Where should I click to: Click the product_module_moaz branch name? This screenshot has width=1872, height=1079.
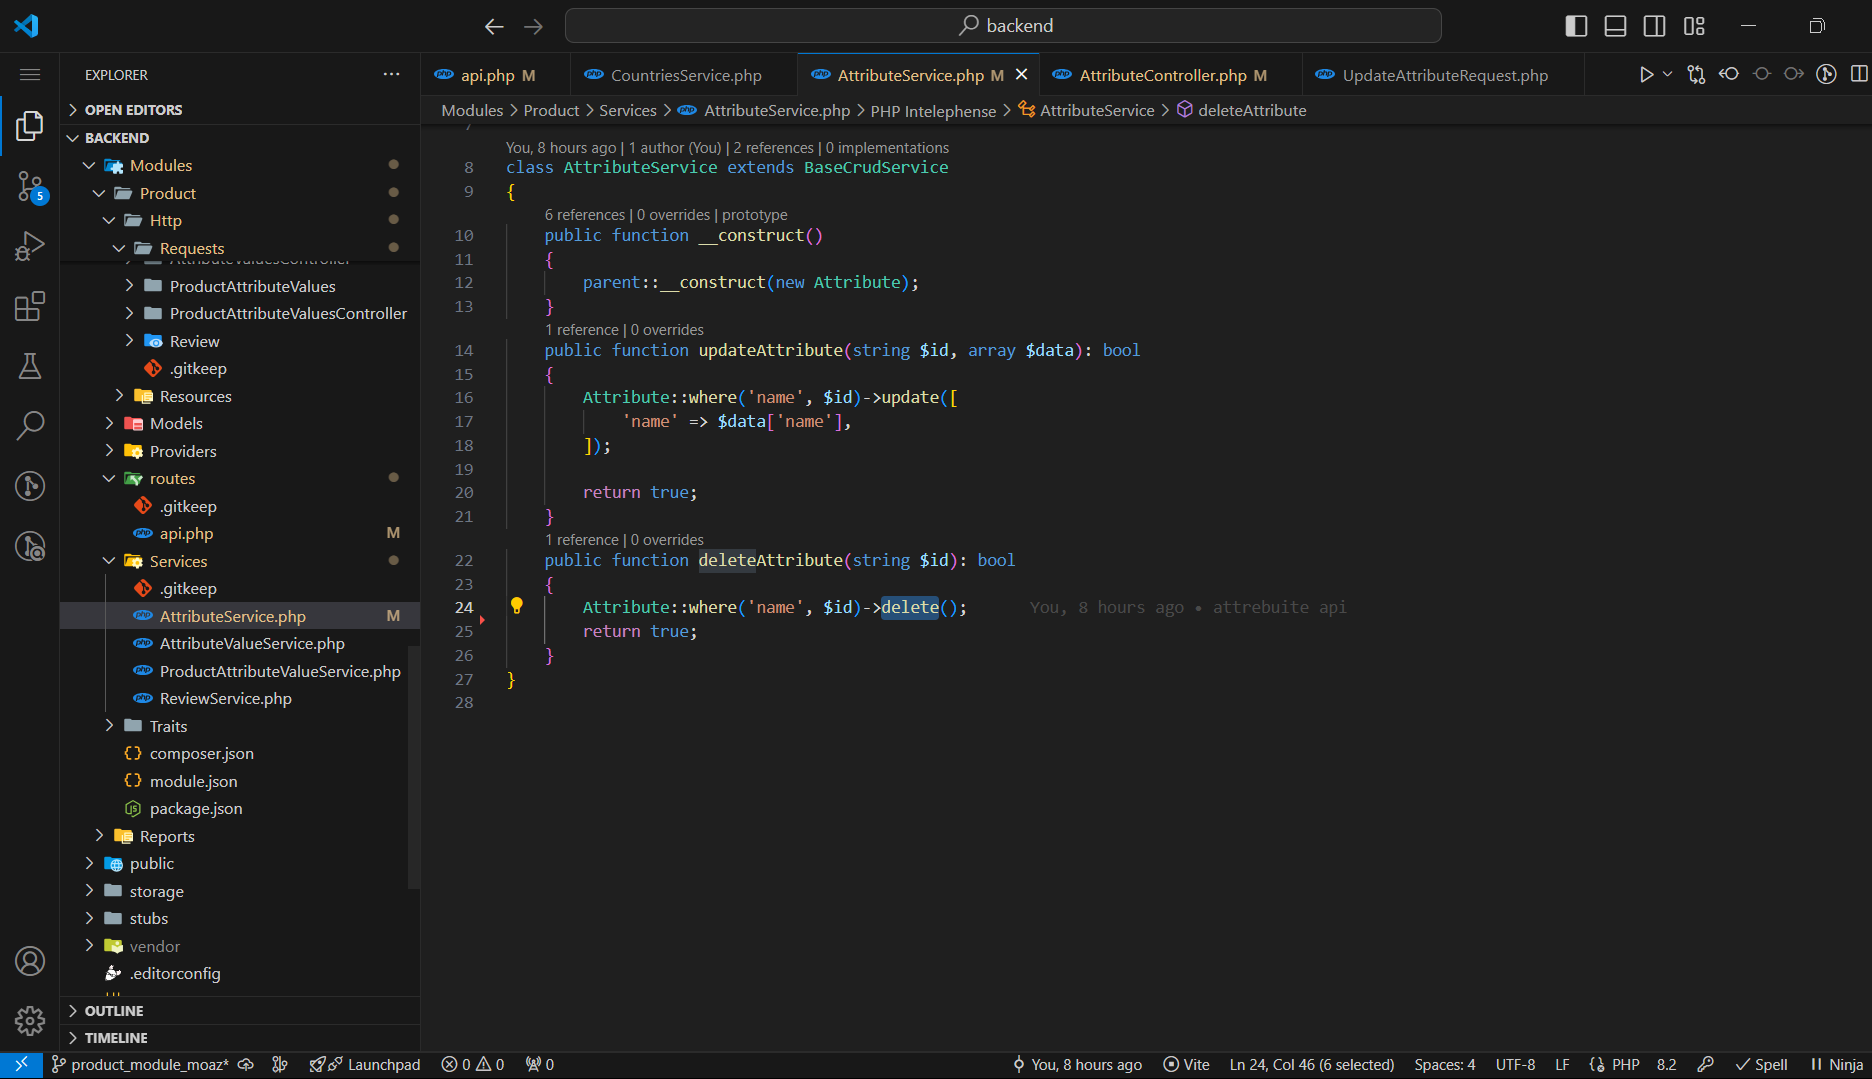click(x=149, y=1065)
